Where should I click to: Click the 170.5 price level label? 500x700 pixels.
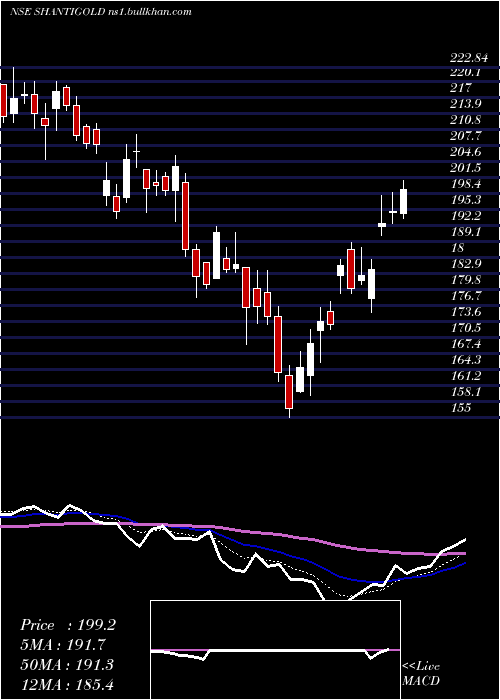point(466,329)
